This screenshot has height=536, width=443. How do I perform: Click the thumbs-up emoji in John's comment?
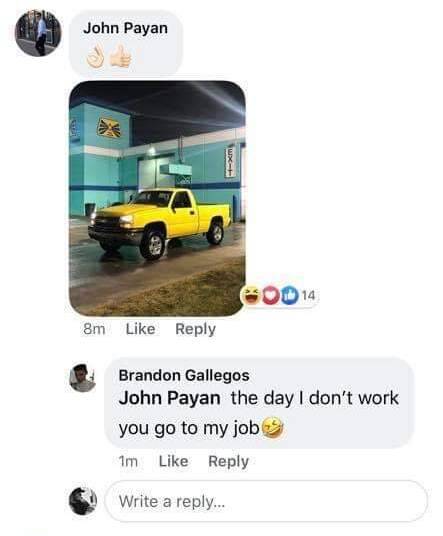coord(120,56)
